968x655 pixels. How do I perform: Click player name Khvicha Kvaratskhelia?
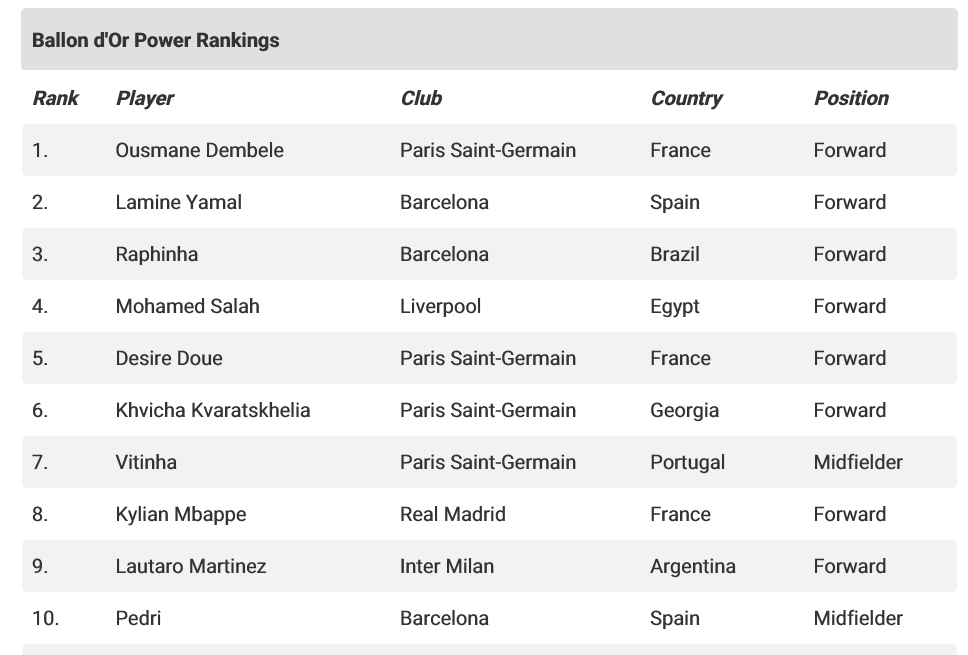(213, 410)
